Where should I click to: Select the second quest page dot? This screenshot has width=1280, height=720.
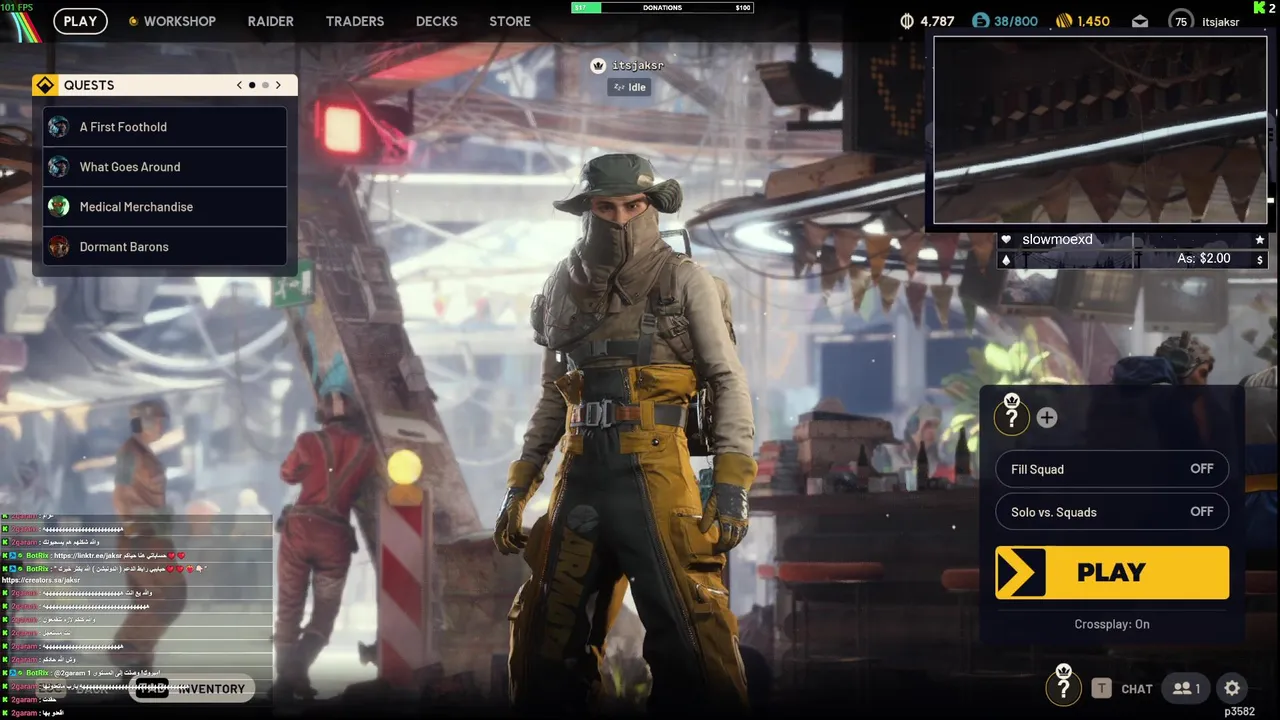(x=265, y=85)
